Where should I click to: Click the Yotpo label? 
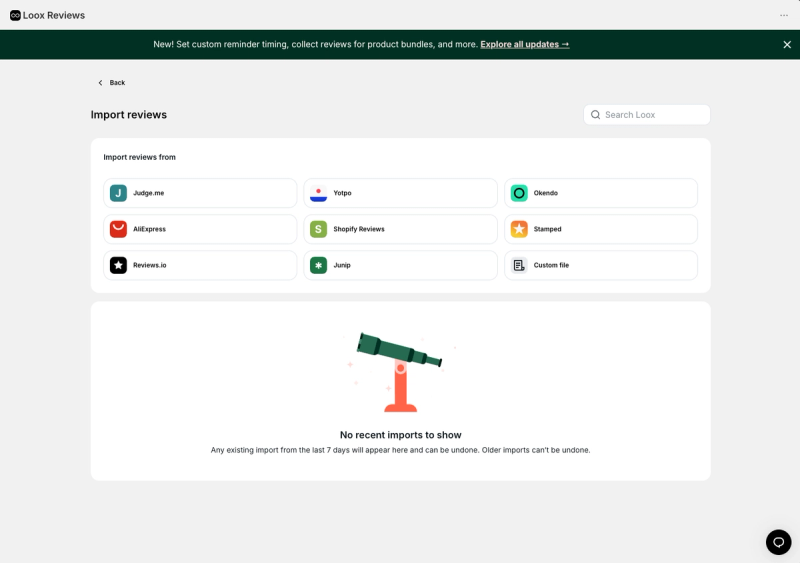click(x=342, y=193)
